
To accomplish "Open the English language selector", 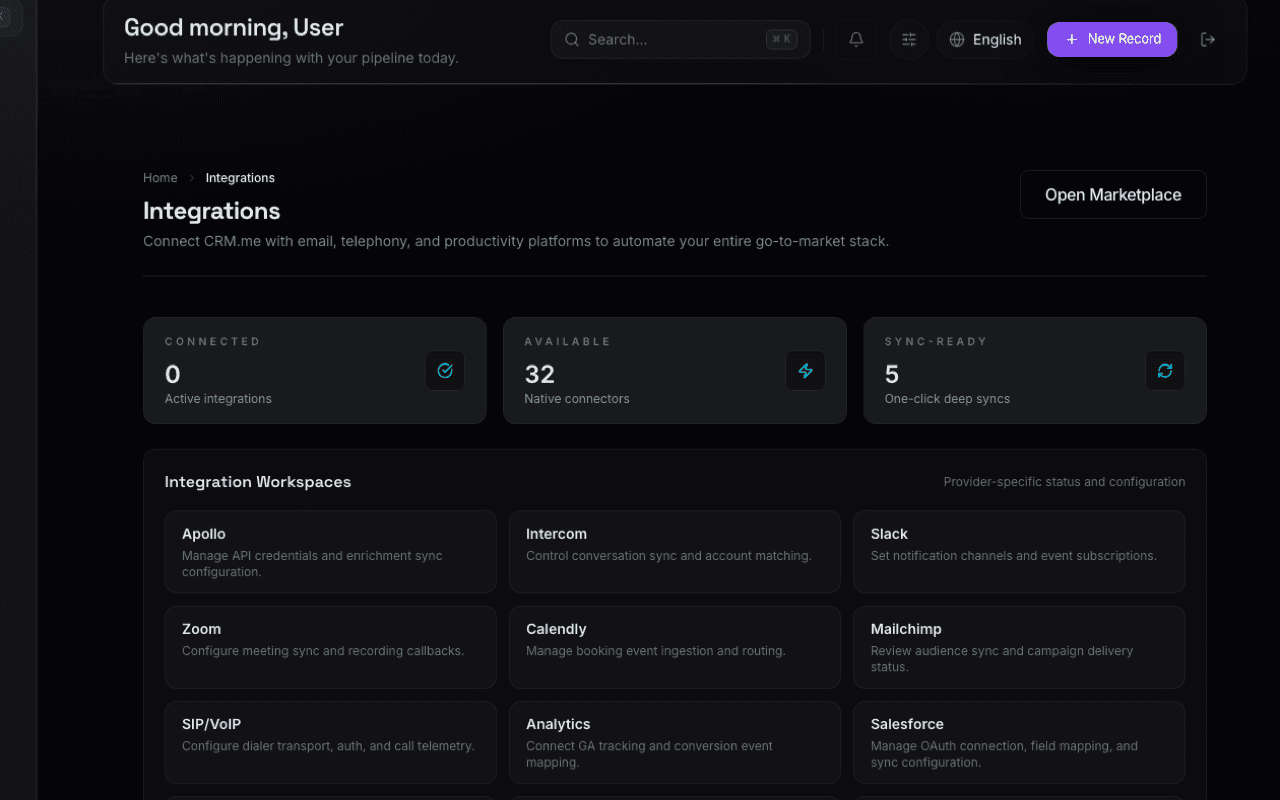I will pos(995,39).
